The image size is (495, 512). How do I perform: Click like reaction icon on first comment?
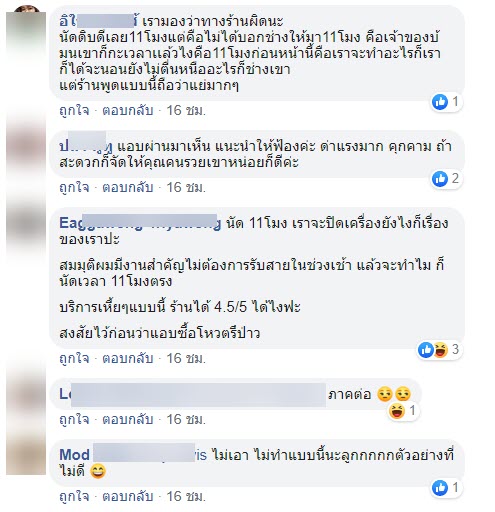(439, 102)
